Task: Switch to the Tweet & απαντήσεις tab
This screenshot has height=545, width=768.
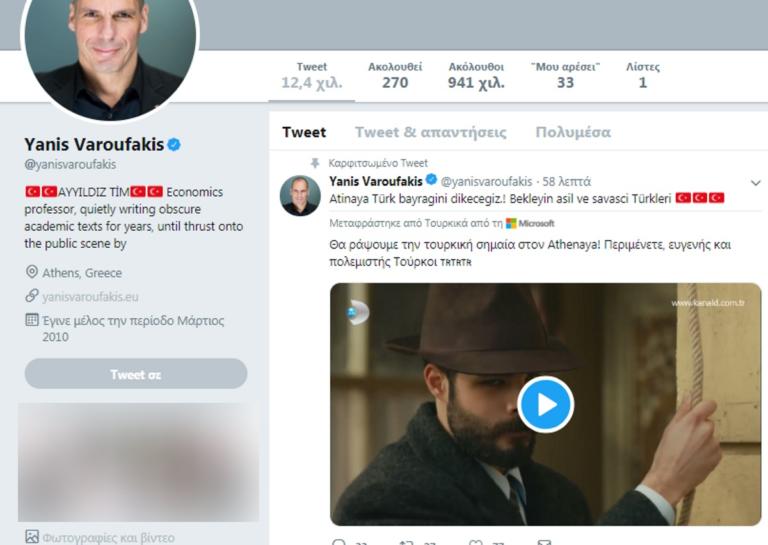Action: [x=430, y=132]
